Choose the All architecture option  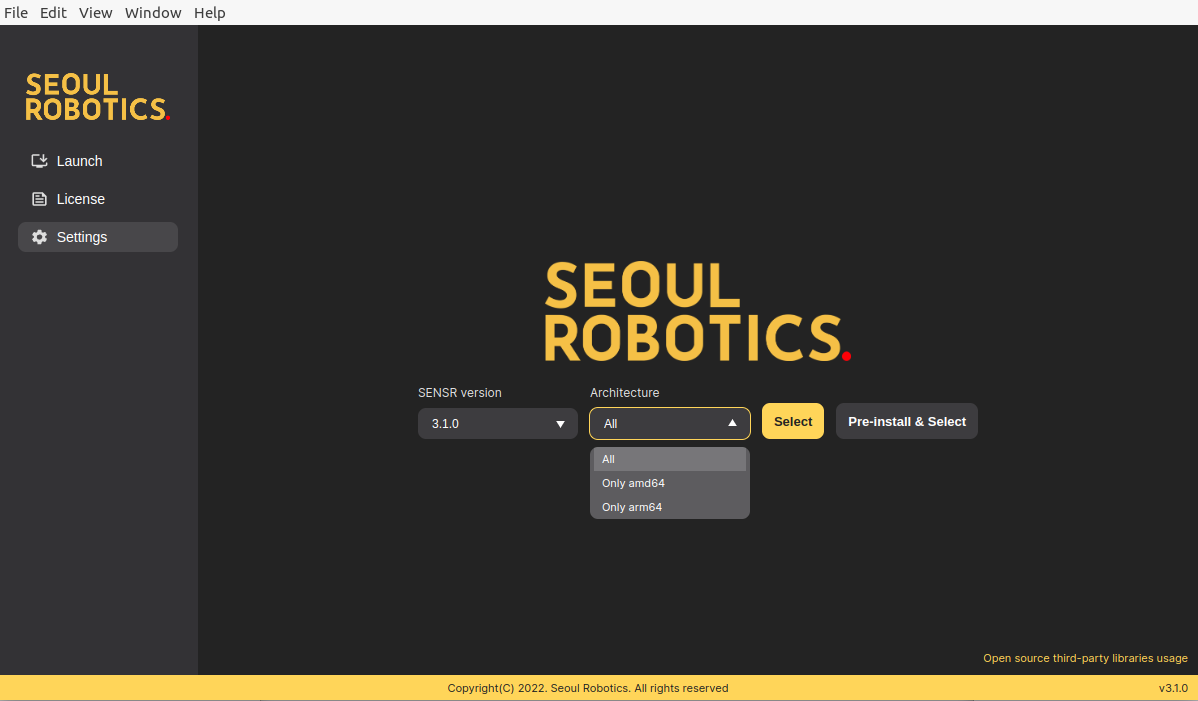(669, 459)
